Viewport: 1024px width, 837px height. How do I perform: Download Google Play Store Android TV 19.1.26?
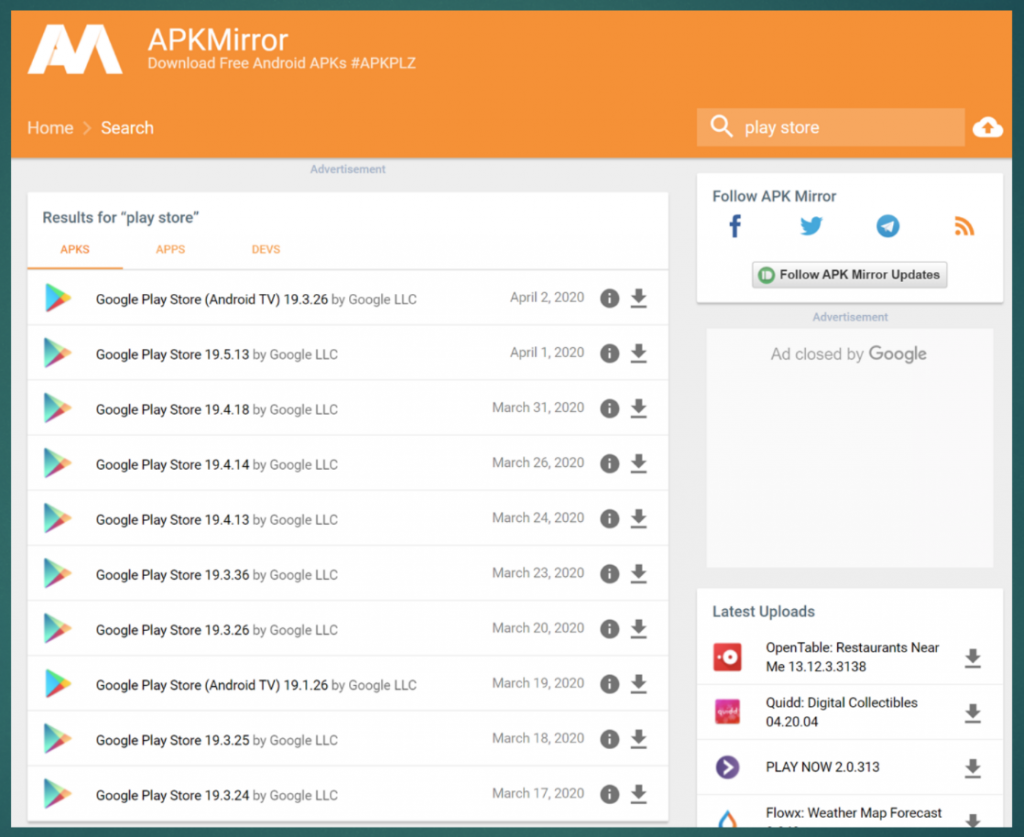[x=639, y=684]
